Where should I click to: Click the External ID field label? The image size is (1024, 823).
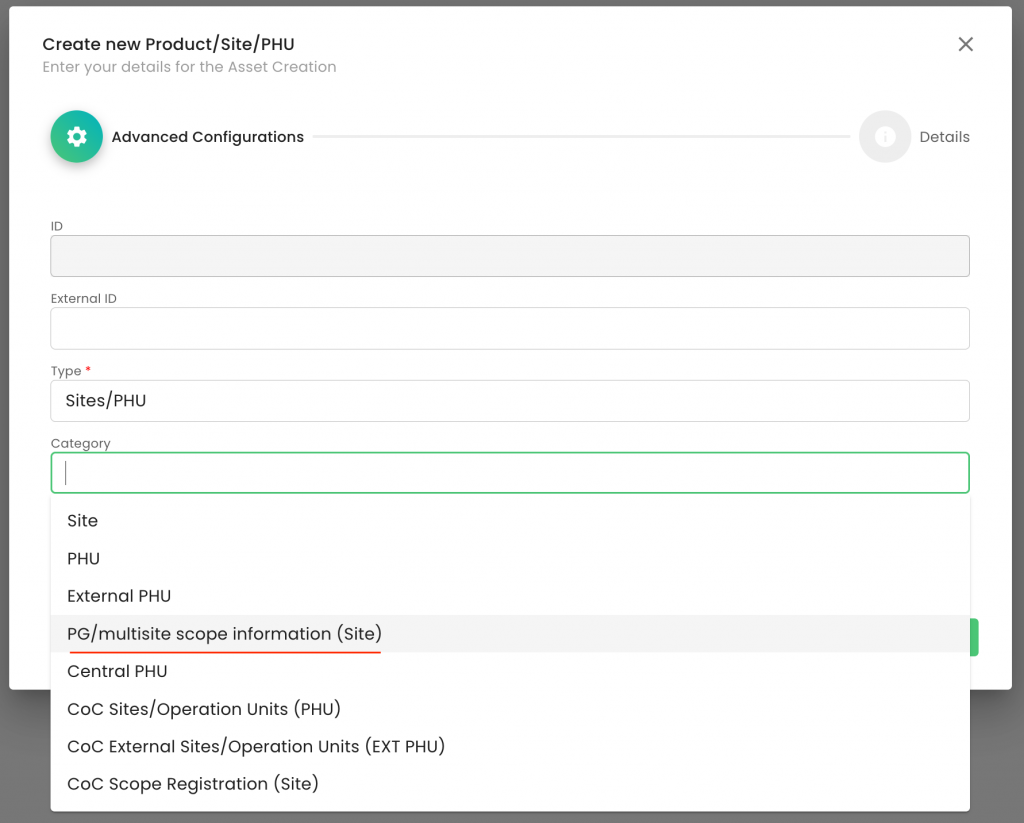click(x=84, y=298)
